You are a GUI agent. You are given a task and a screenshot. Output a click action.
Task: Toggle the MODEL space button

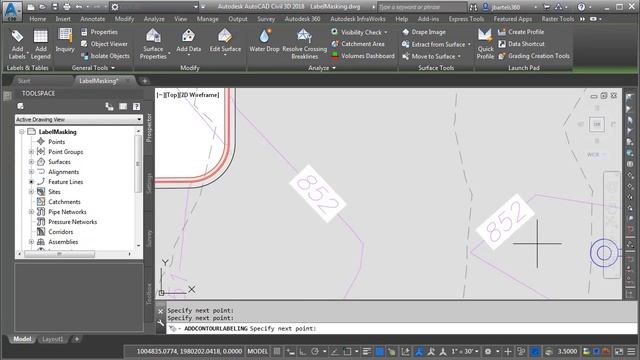[x=258, y=351]
